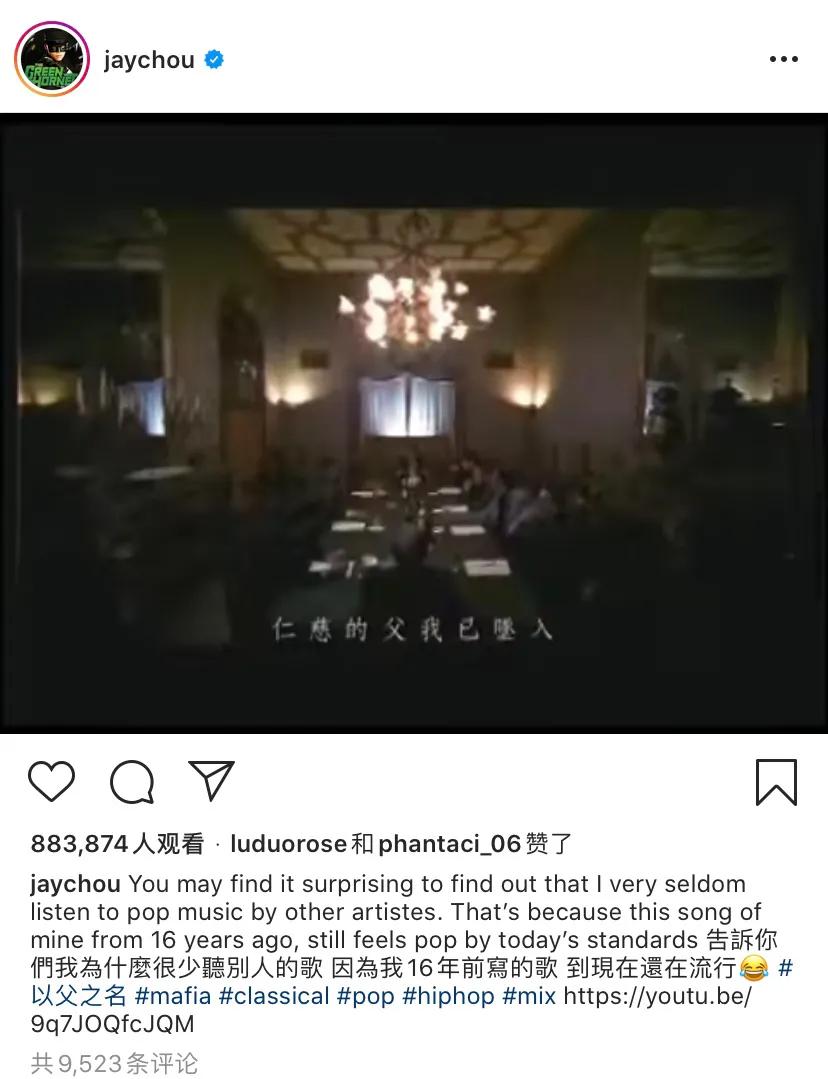Open jaychou's Green Hornet profile picture
Screen dimensions: 828x1079
pos(52,59)
